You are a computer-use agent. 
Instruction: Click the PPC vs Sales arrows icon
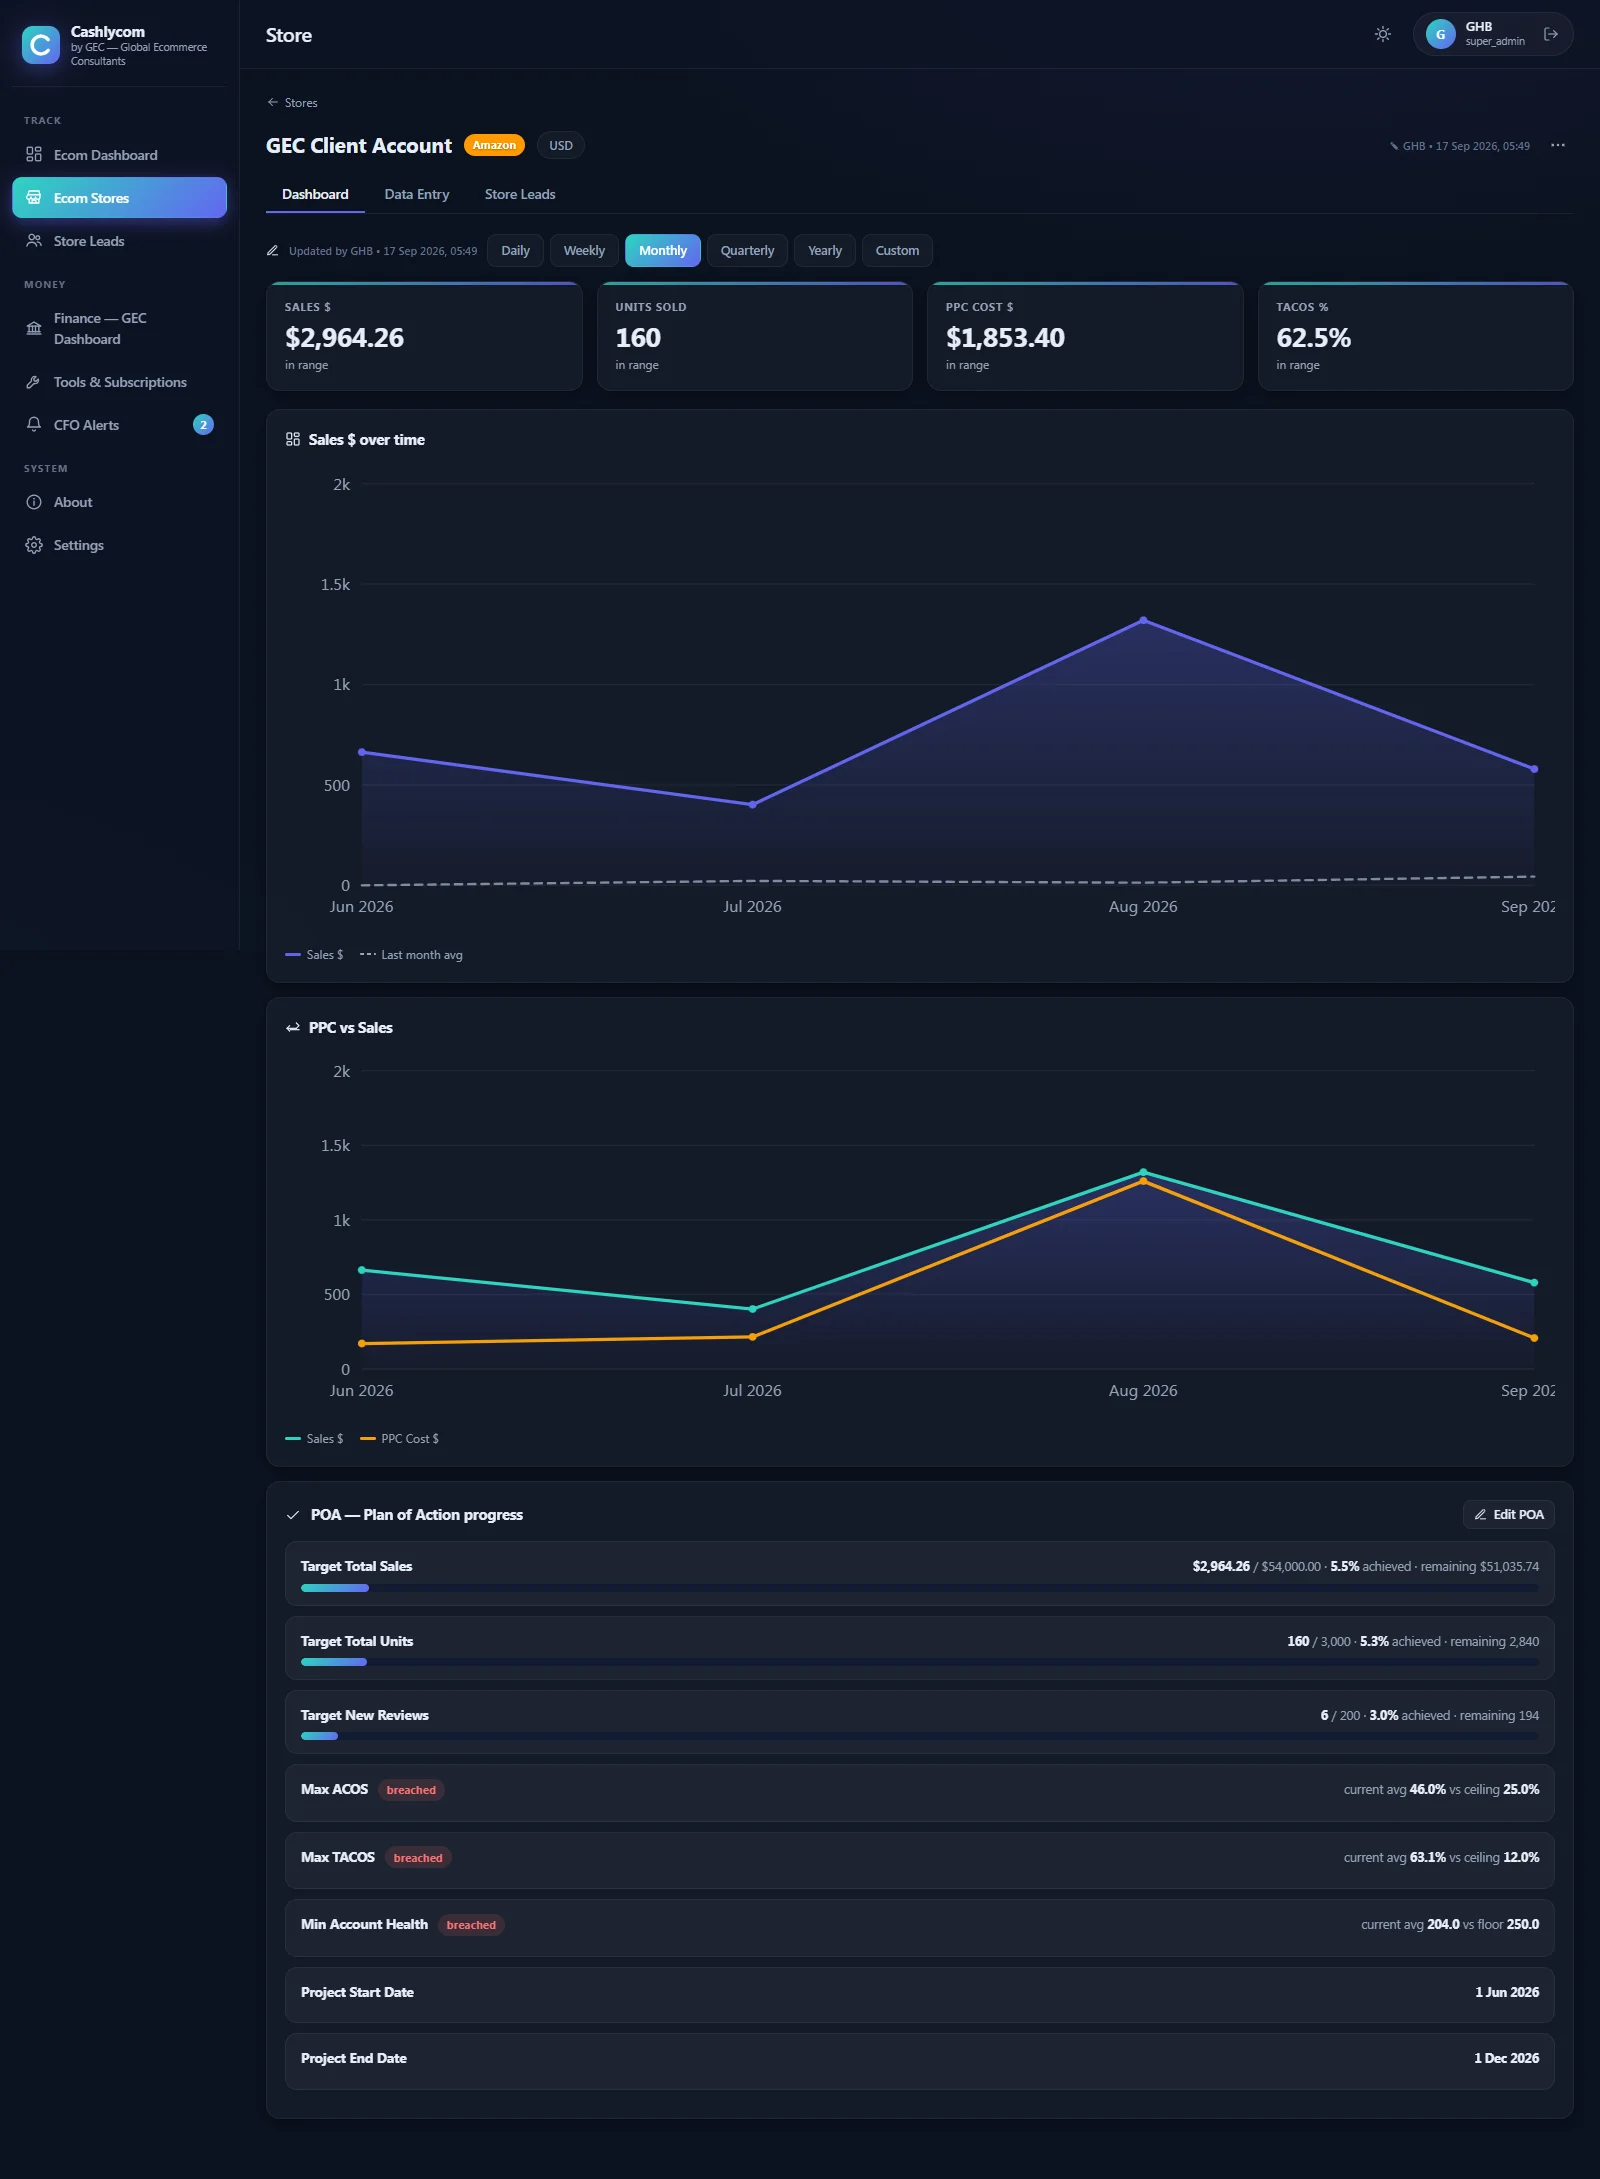[x=293, y=1028]
